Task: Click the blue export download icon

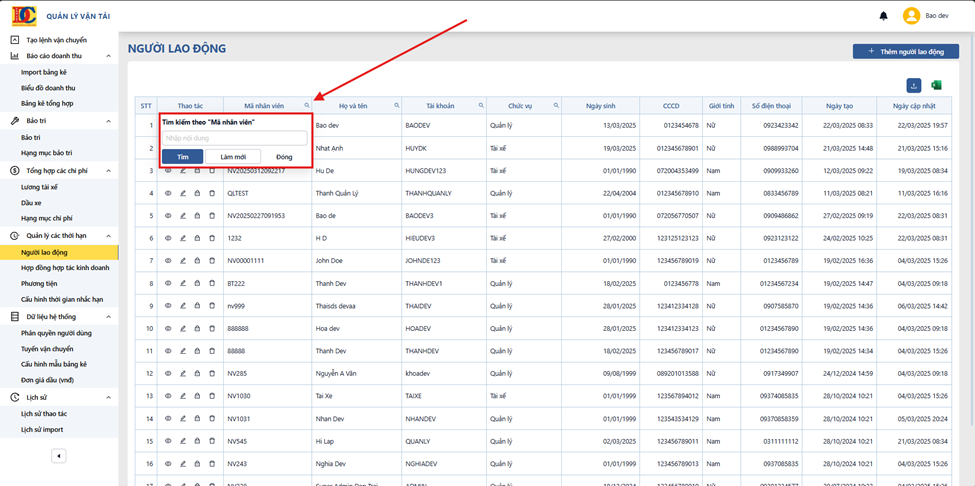Action: click(914, 85)
